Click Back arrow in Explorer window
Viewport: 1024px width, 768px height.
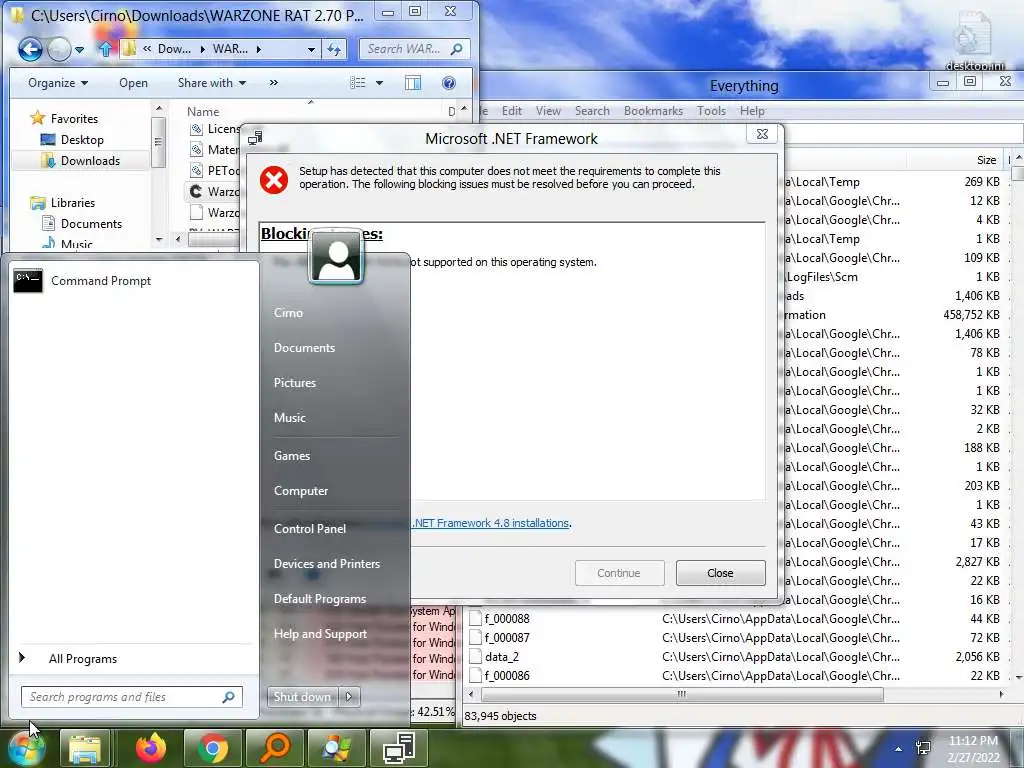pyautogui.click(x=30, y=49)
